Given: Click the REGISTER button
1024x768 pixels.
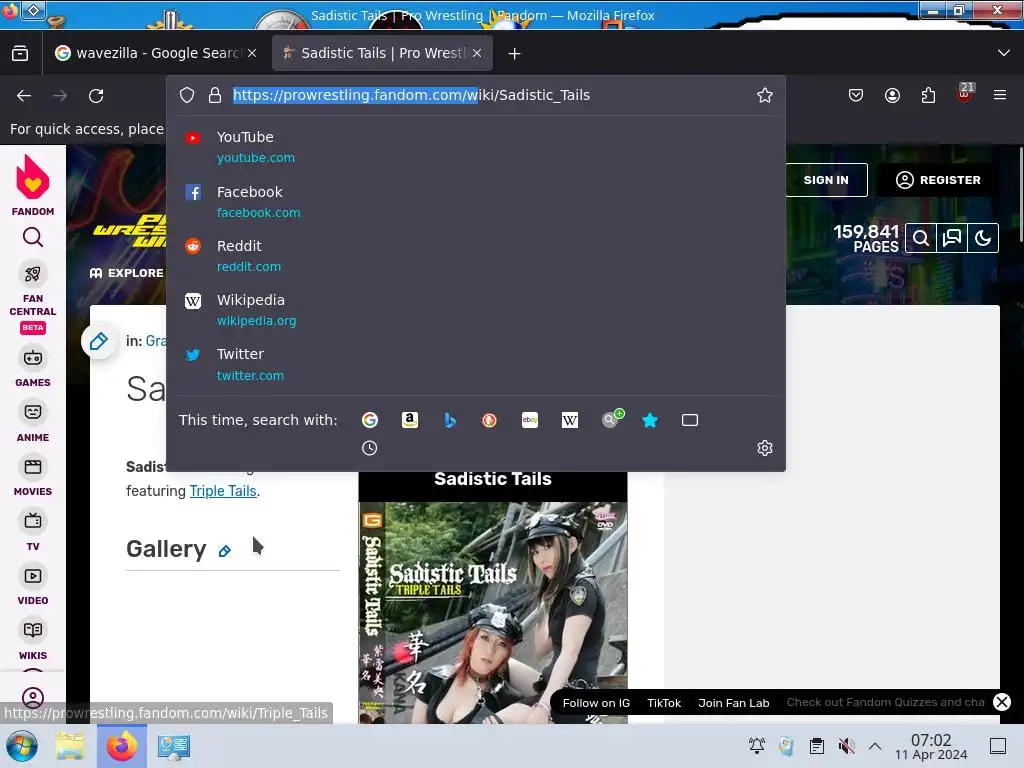Looking at the screenshot, I should [x=938, y=180].
